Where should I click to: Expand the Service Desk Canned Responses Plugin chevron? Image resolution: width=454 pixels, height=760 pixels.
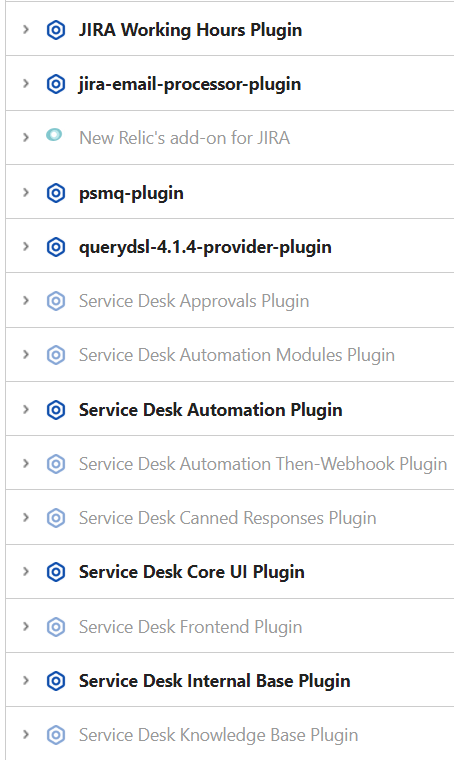click(26, 518)
